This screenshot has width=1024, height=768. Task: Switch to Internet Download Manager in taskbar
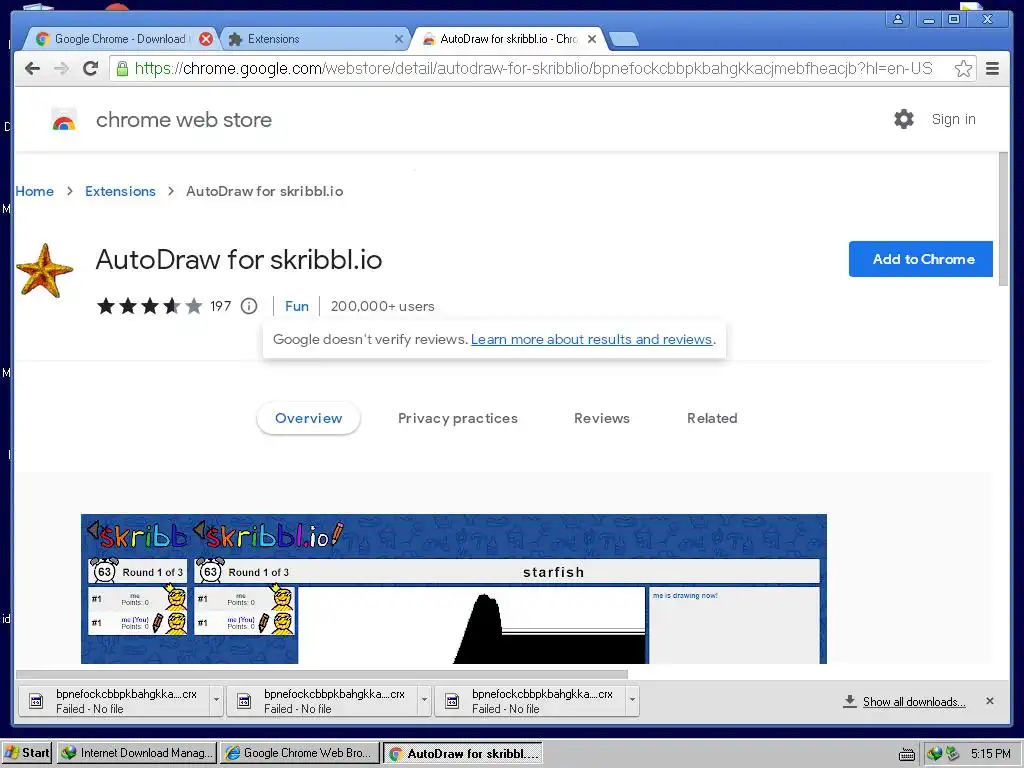(x=137, y=753)
